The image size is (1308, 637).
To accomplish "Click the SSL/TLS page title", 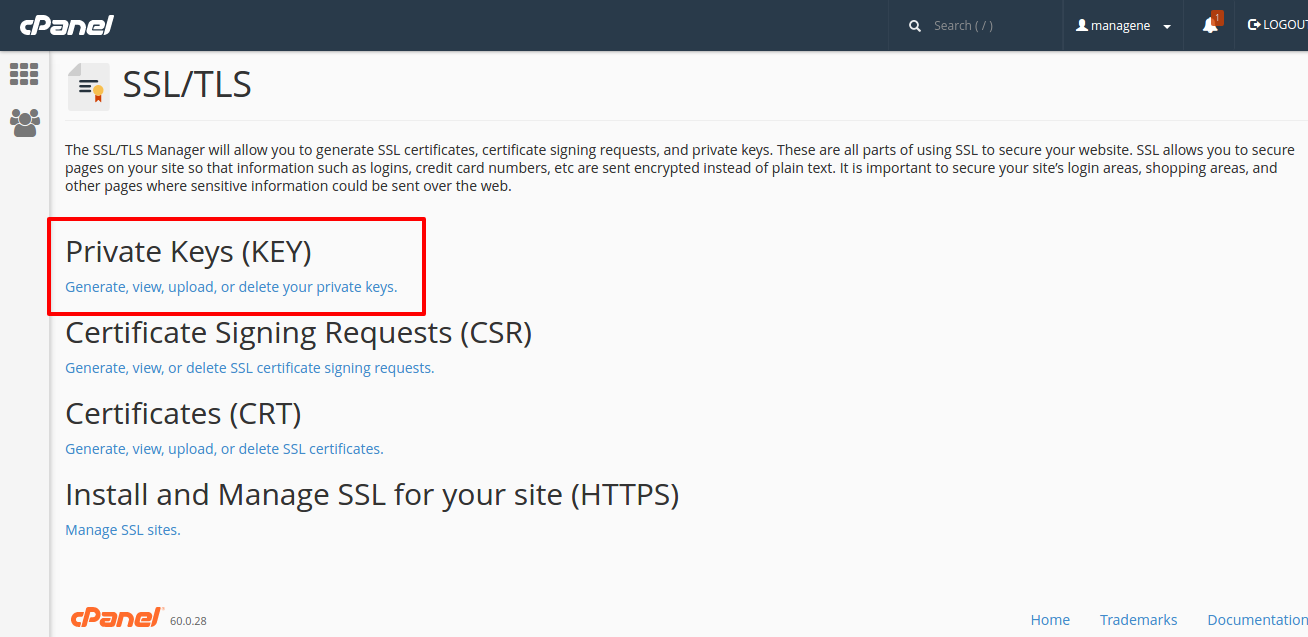I will (187, 85).
